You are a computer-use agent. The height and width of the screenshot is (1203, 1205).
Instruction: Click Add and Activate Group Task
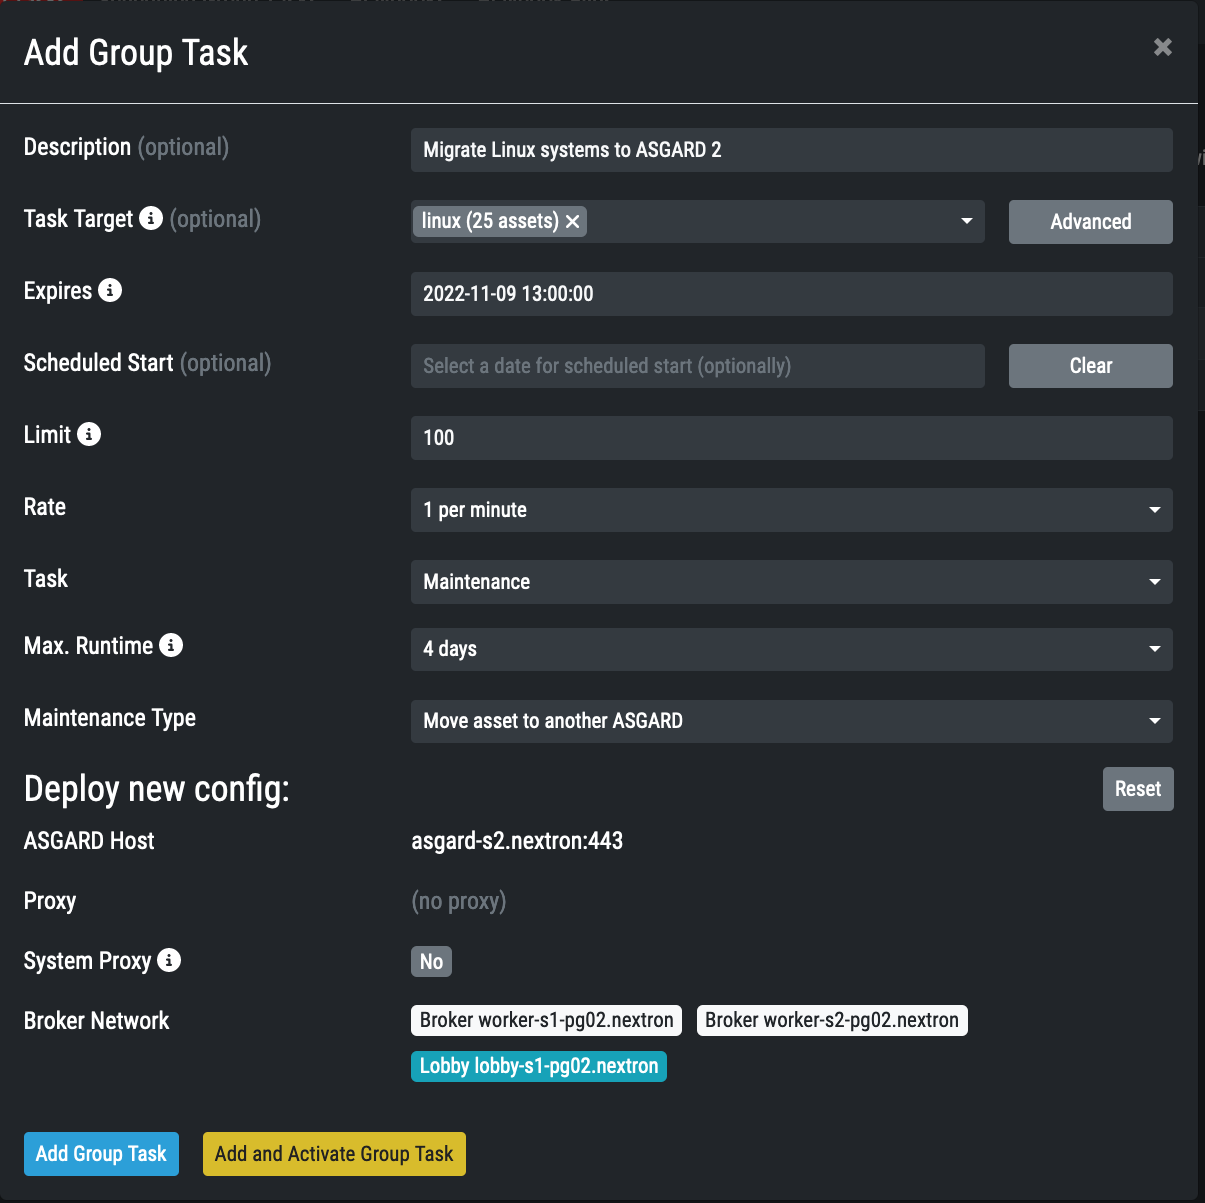click(334, 1154)
